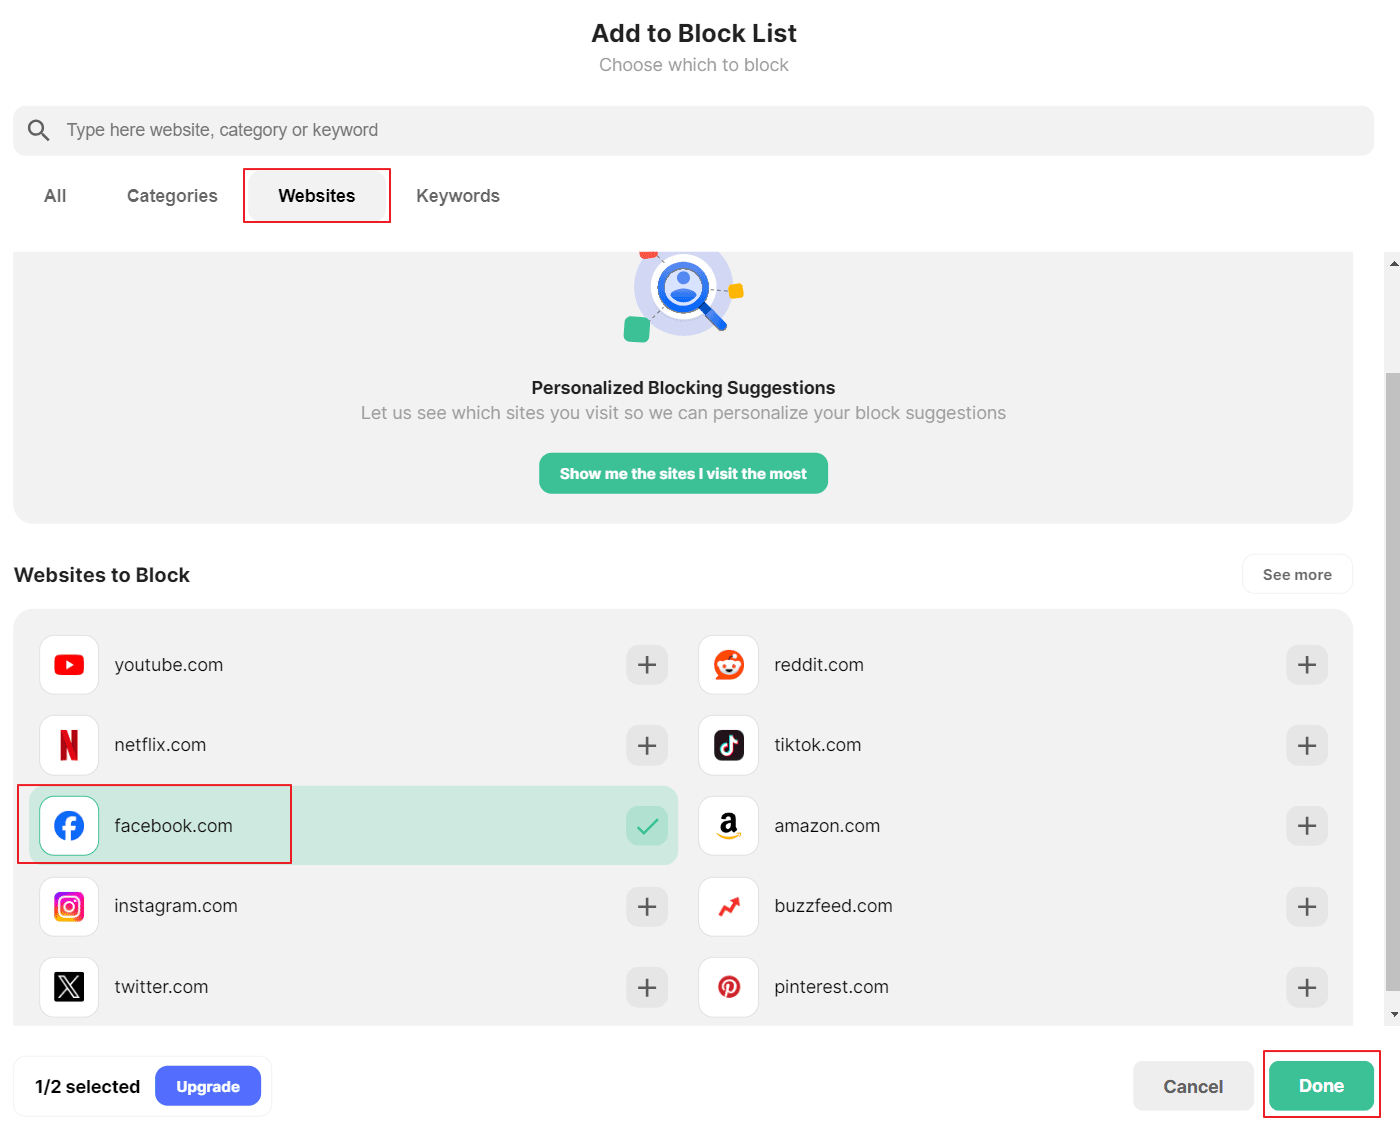The height and width of the screenshot is (1132, 1400).
Task: Click the Facebook logo icon
Action: pos(69,826)
